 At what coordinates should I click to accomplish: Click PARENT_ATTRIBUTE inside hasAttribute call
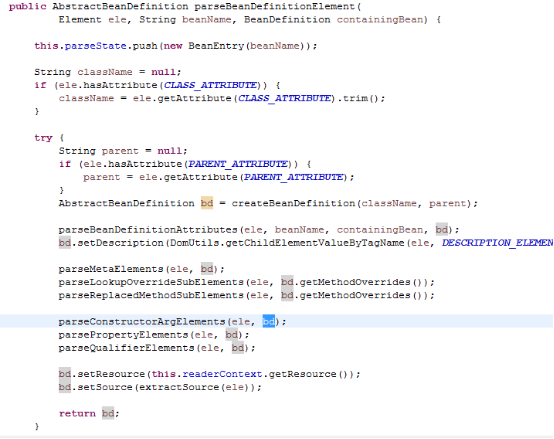coord(238,164)
